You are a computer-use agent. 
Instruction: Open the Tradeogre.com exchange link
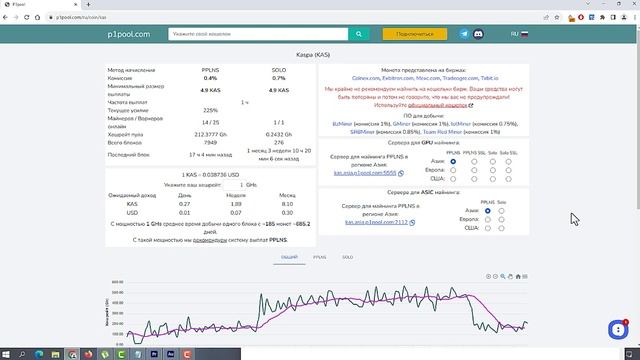tap(460, 78)
